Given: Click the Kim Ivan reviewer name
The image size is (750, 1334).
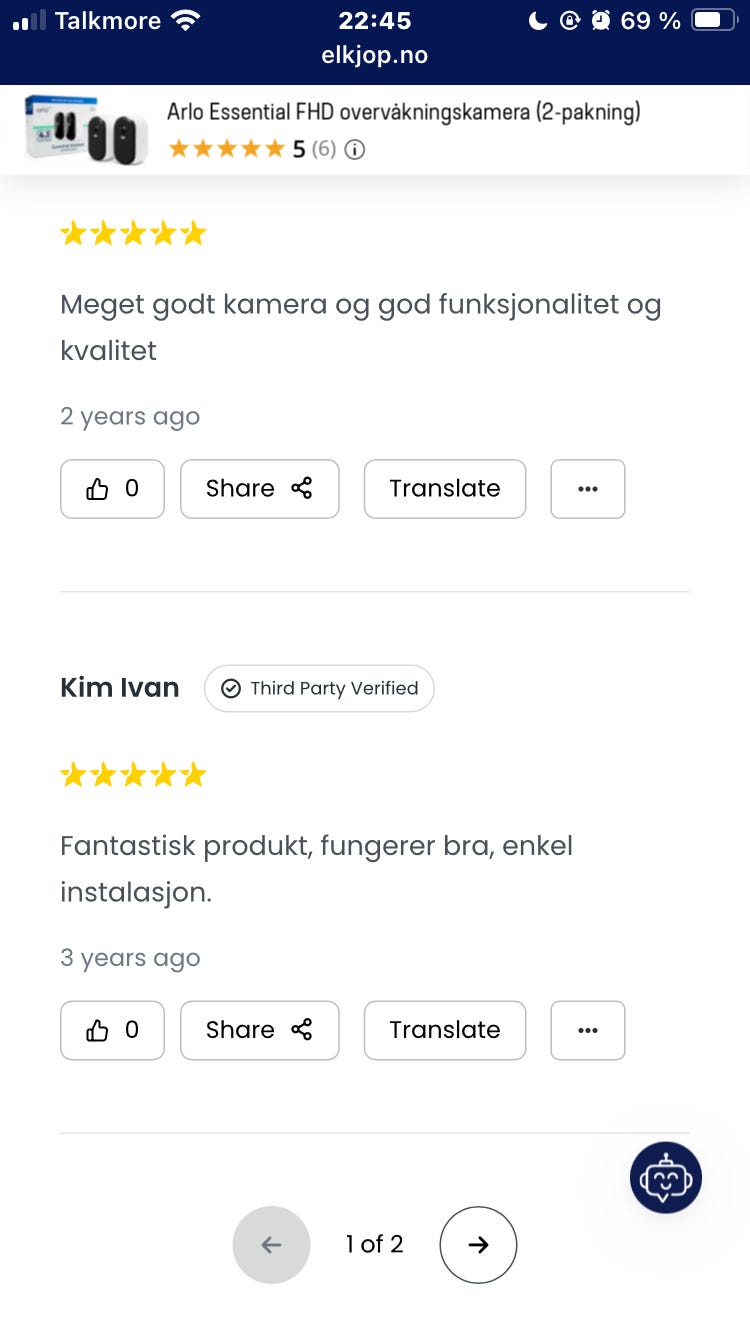Looking at the screenshot, I should (x=120, y=688).
